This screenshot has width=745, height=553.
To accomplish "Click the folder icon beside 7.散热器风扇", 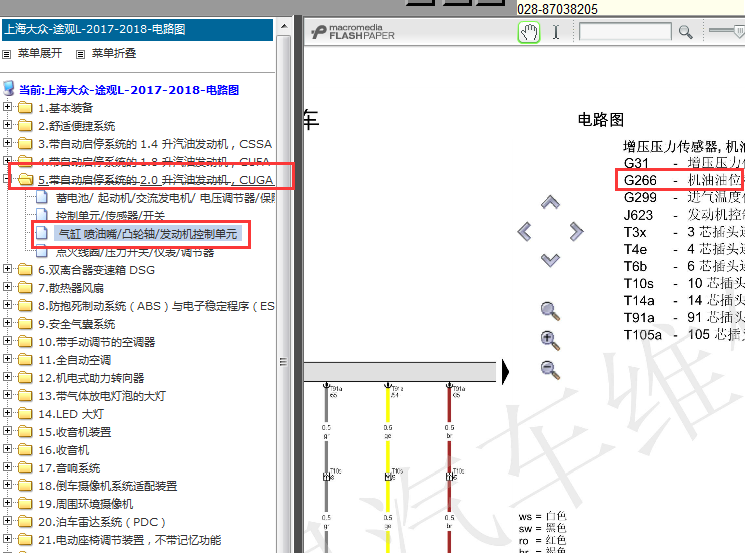I will [x=25, y=287].
